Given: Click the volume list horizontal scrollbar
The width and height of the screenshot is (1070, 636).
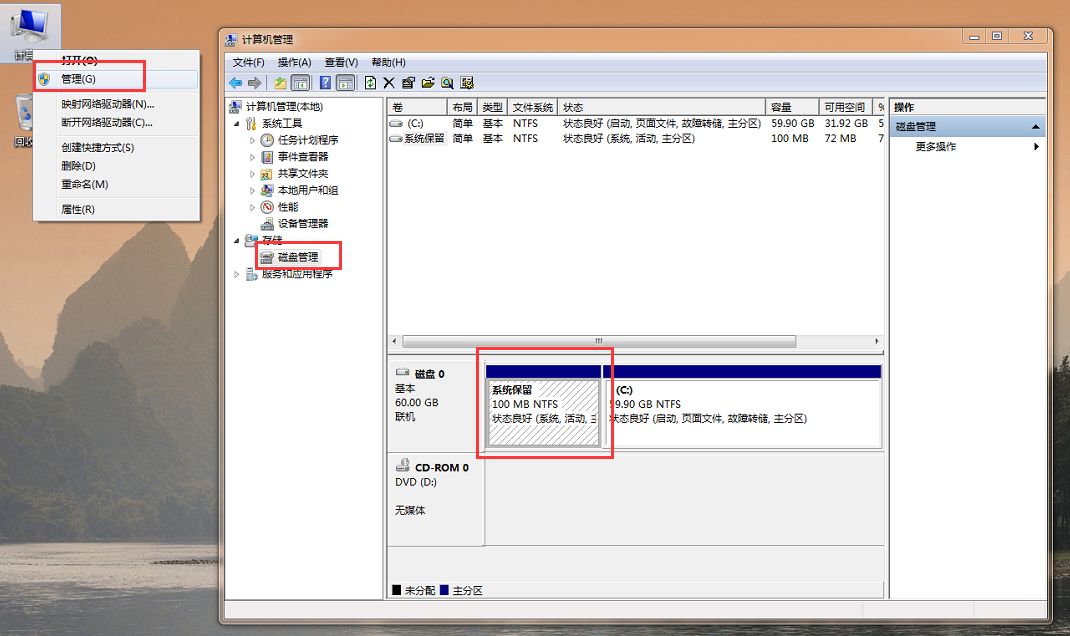Looking at the screenshot, I should click(x=600, y=341).
